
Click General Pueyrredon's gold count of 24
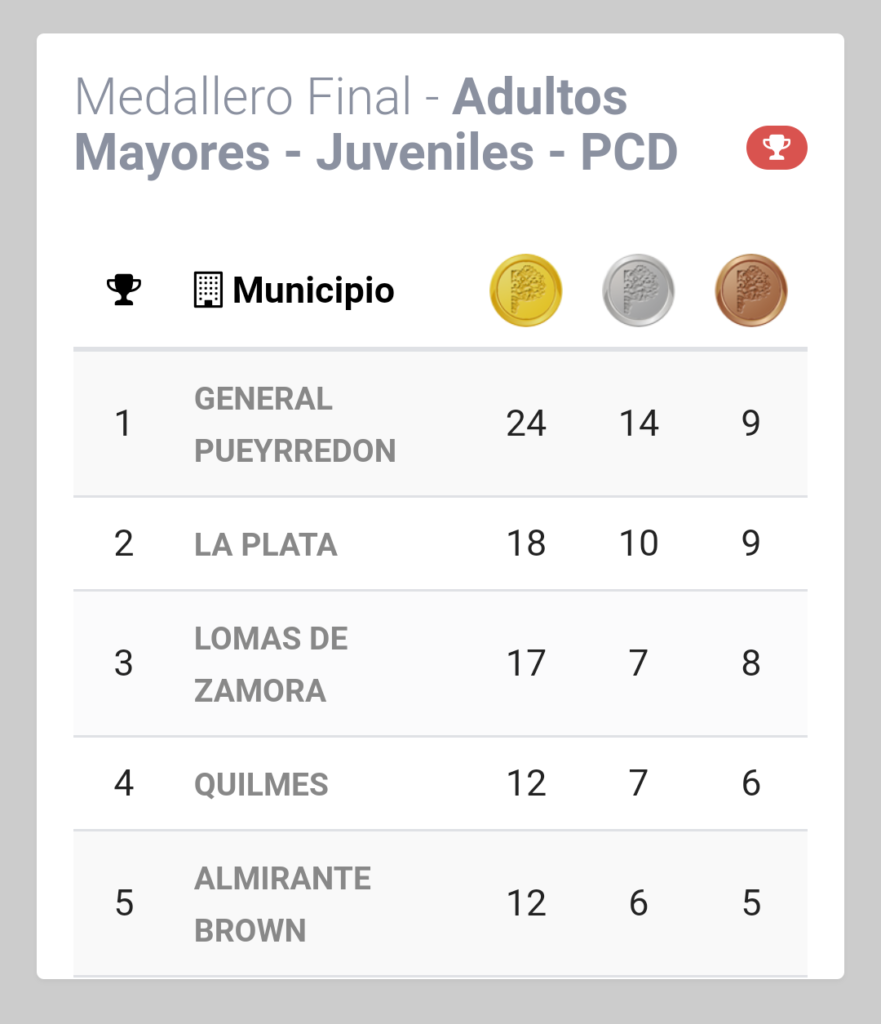[526, 424]
